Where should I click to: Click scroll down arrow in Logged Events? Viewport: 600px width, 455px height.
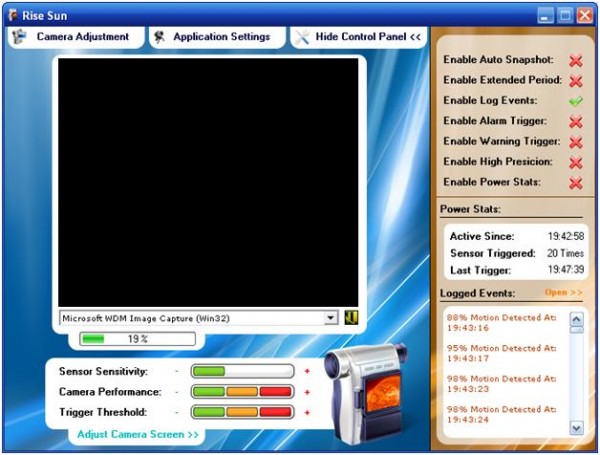(577, 427)
